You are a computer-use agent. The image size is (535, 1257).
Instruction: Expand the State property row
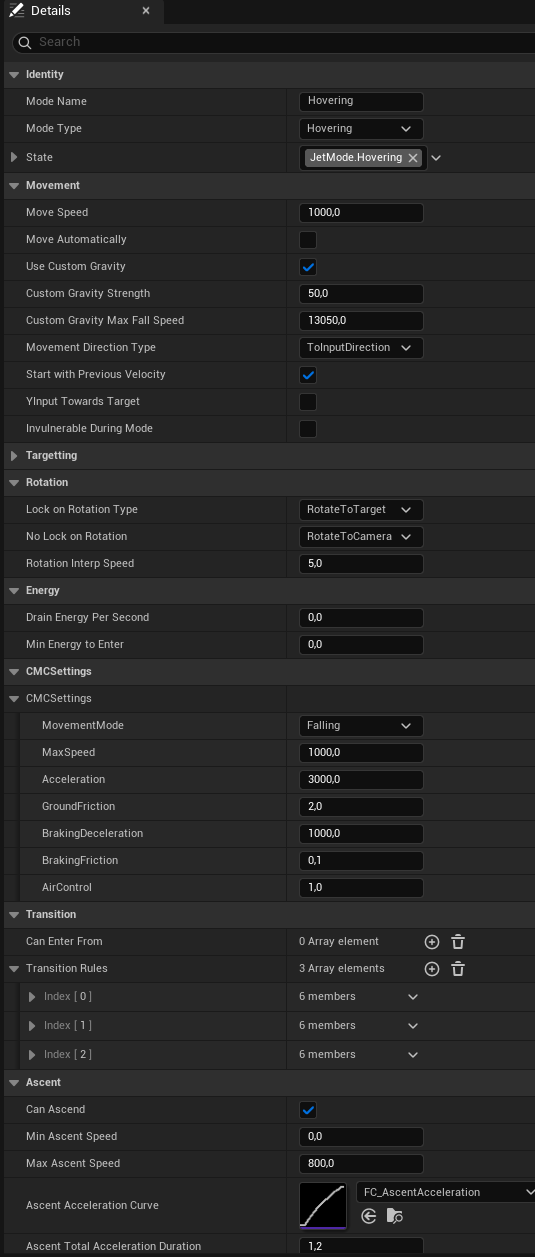tap(13, 158)
